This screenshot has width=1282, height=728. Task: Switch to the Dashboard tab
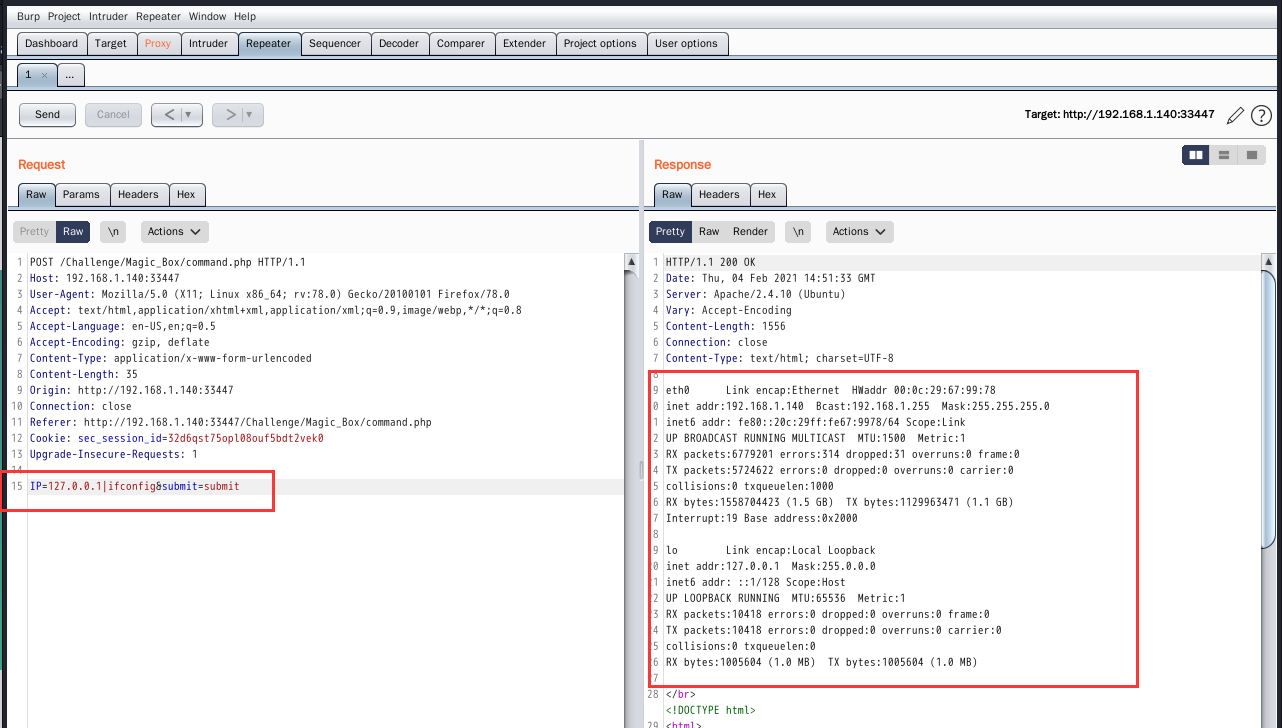point(51,44)
